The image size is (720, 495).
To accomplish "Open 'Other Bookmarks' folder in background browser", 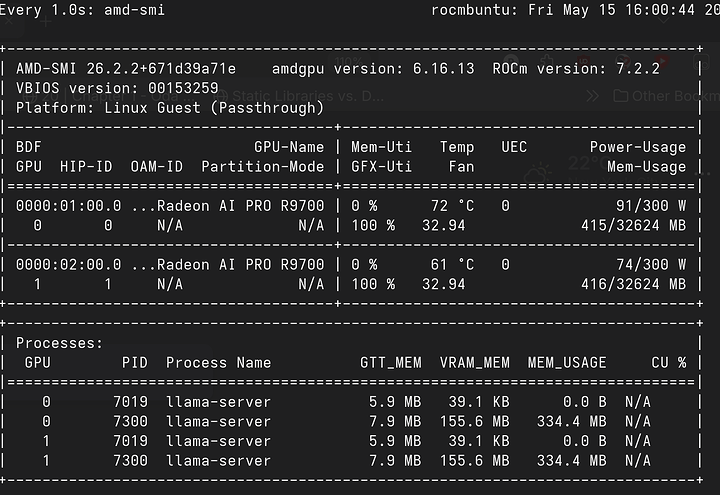I will [x=666, y=96].
